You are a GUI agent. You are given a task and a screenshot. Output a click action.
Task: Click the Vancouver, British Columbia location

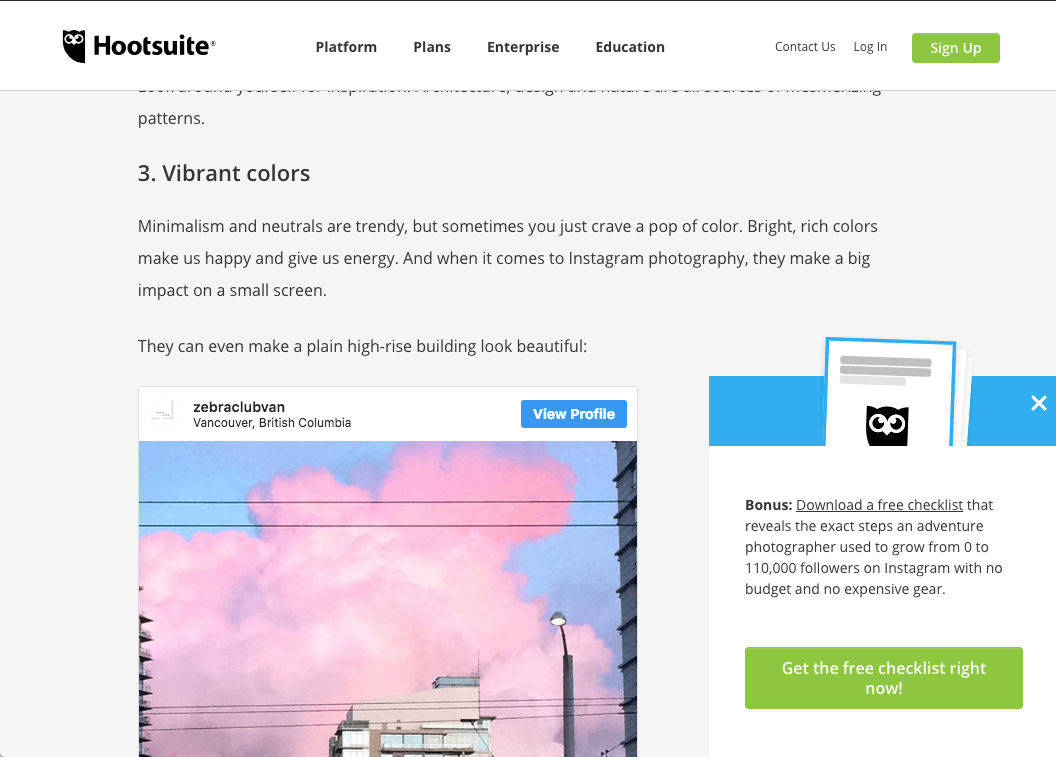272,423
